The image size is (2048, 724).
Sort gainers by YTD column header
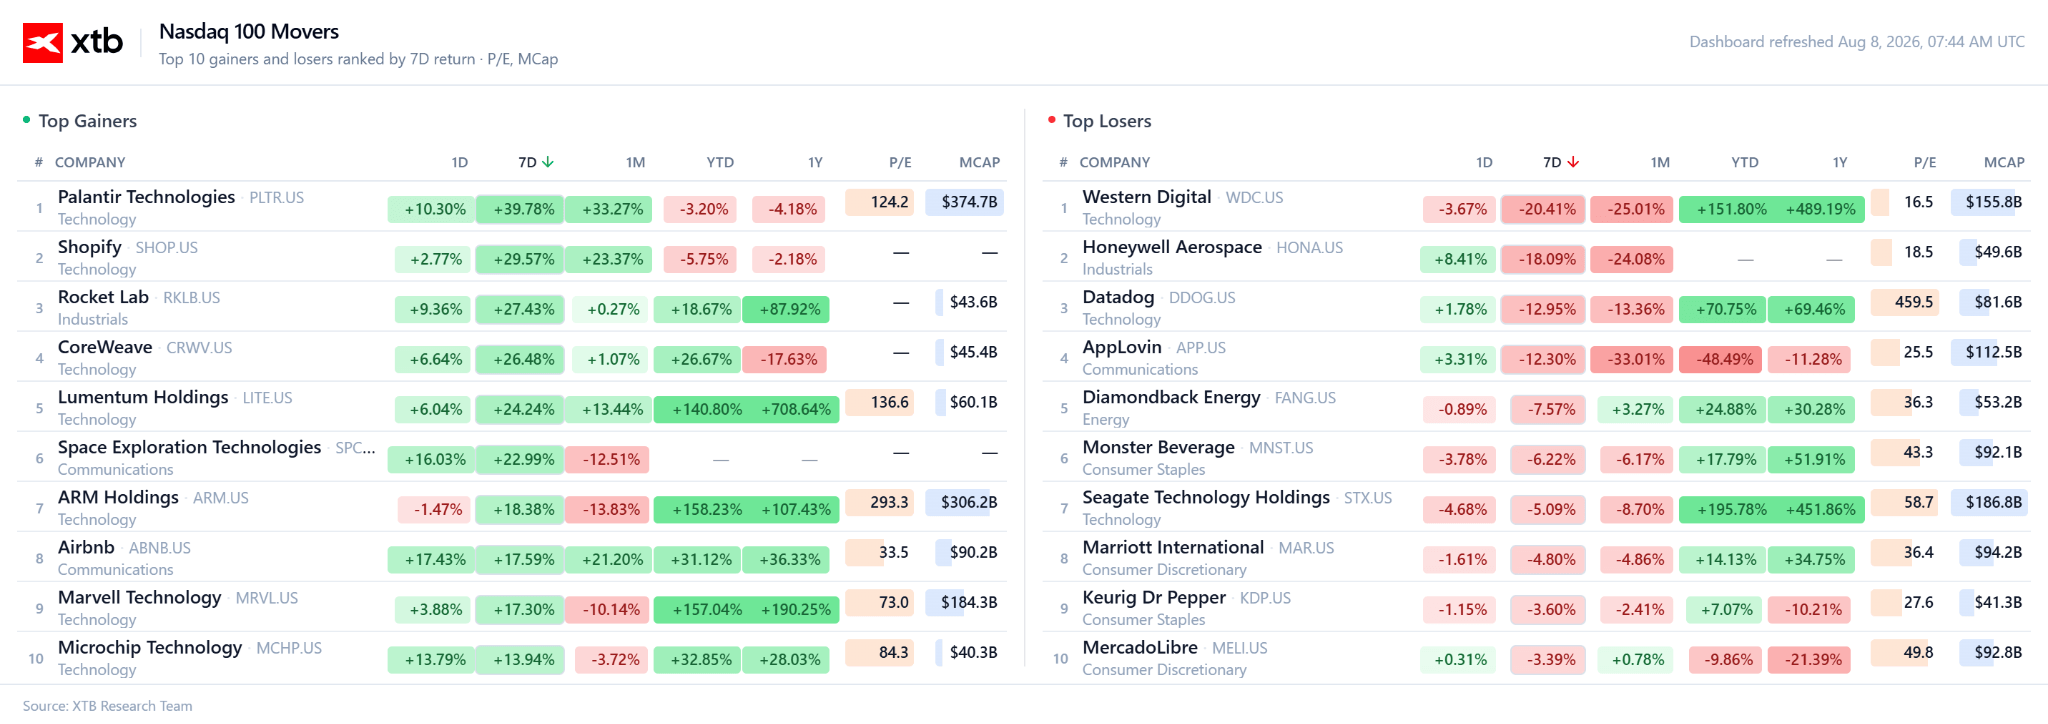(720, 162)
